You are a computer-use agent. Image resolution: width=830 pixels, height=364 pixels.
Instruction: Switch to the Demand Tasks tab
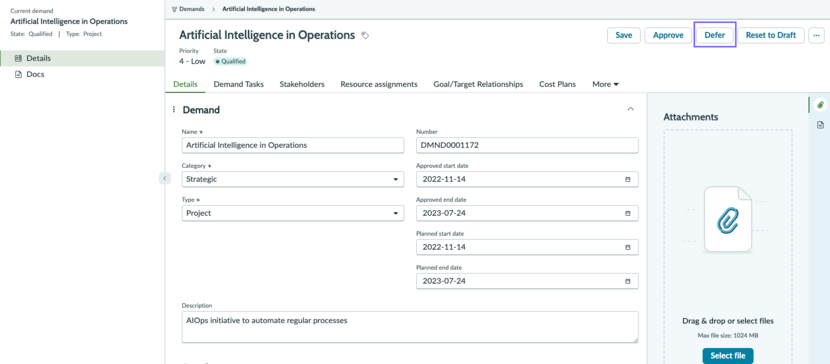click(x=238, y=84)
